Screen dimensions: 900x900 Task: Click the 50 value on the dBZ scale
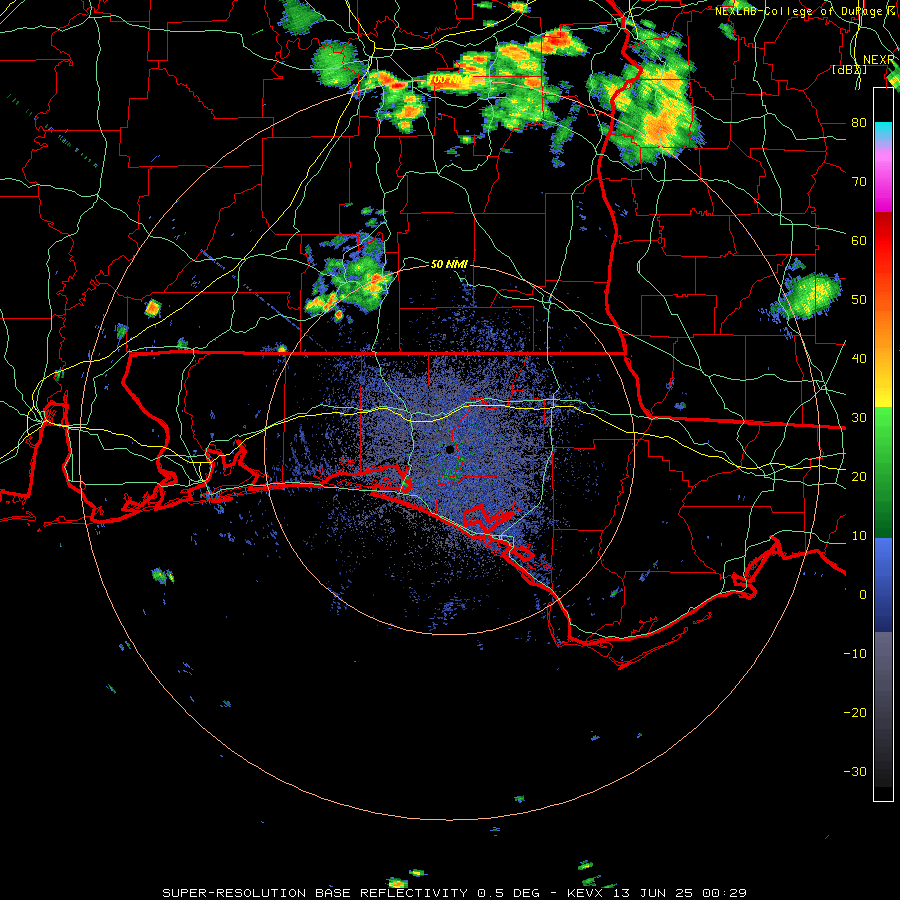coord(859,300)
